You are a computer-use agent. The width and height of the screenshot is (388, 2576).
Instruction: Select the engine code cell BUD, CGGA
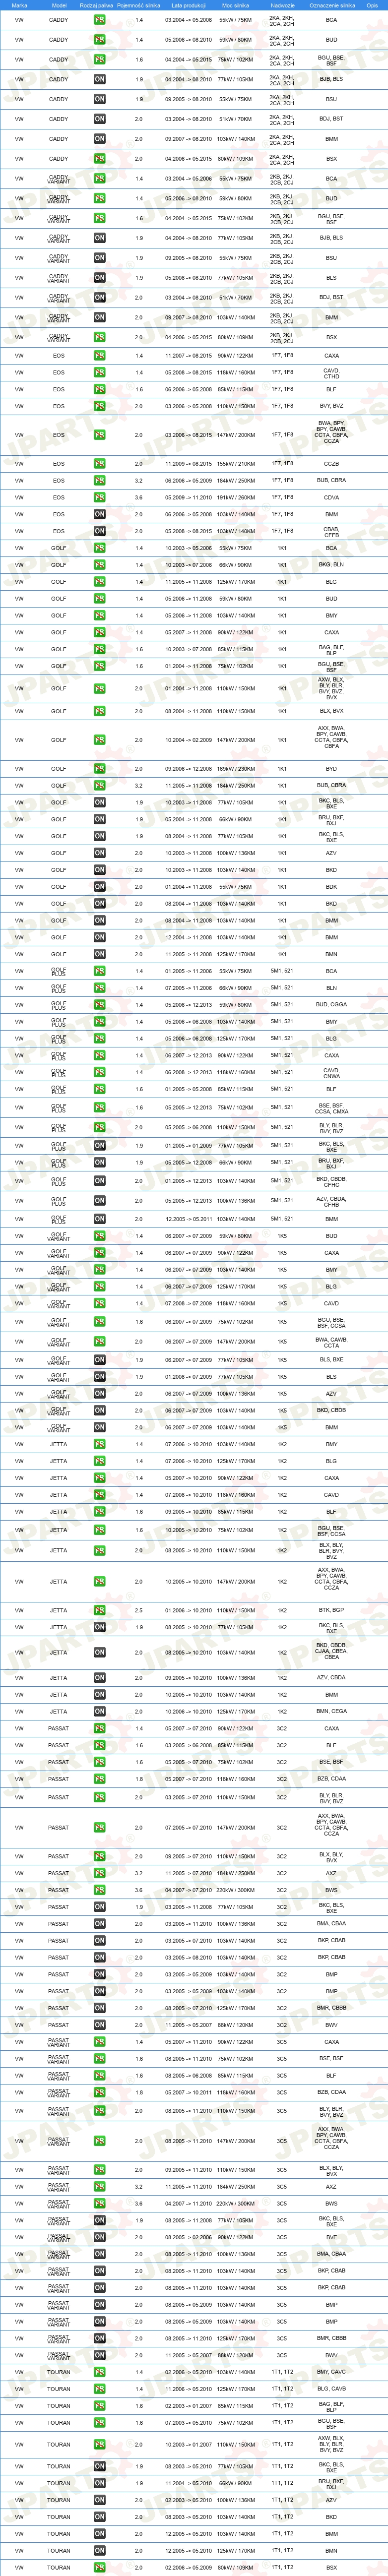click(331, 1005)
